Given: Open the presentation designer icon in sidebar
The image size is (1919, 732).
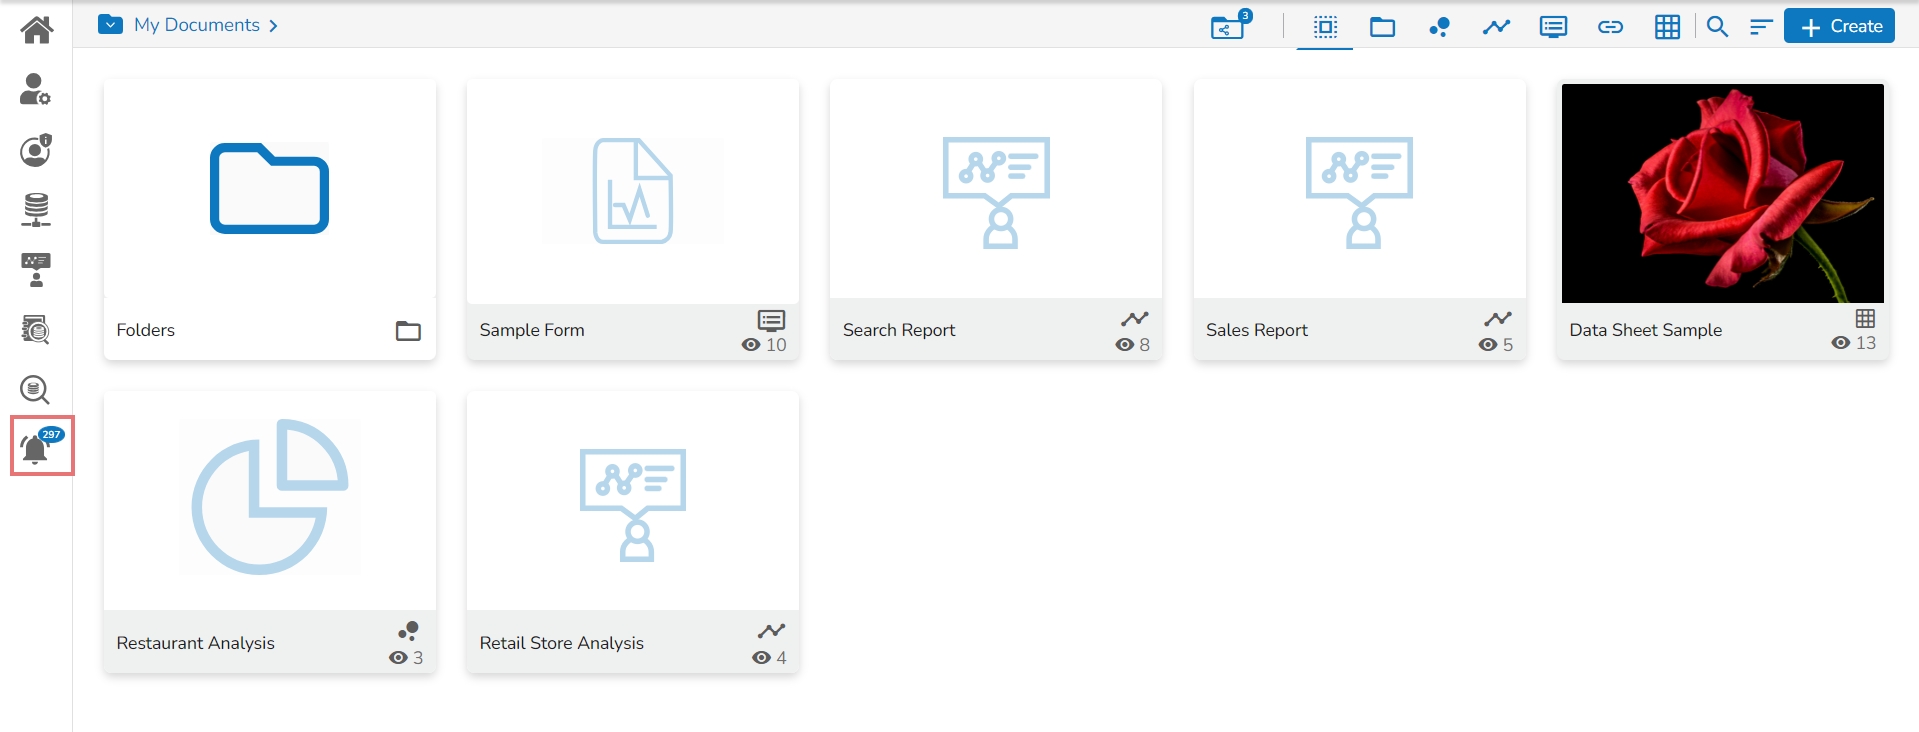Looking at the screenshot, I should click(x=36, y=270).
